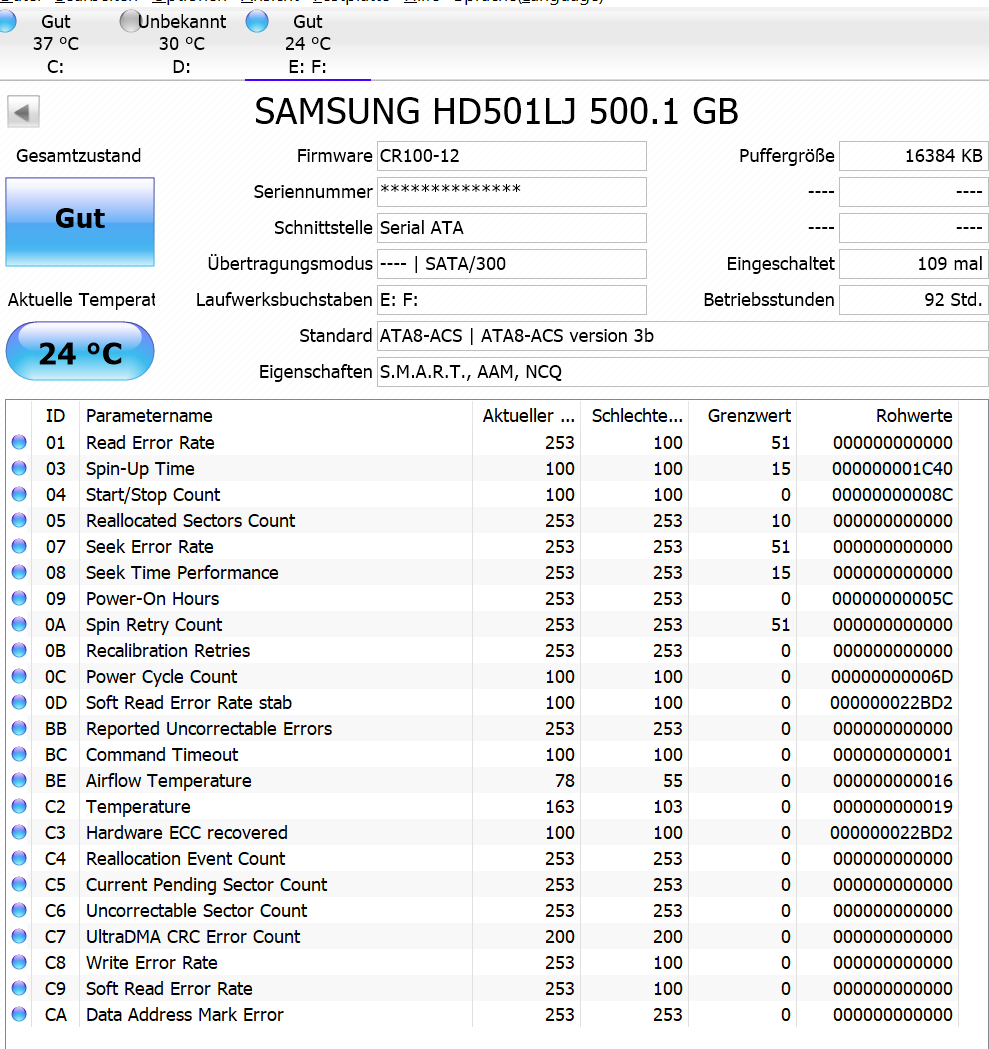The image size is (989, 1049).
Task: Select the C: drive tab showing 37 °C
Action: [x=56, y=44]
